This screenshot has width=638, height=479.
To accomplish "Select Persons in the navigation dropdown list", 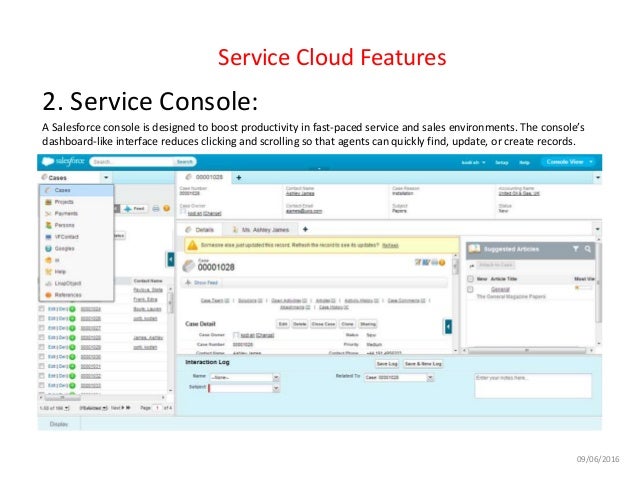I will [x=76, y=225].
